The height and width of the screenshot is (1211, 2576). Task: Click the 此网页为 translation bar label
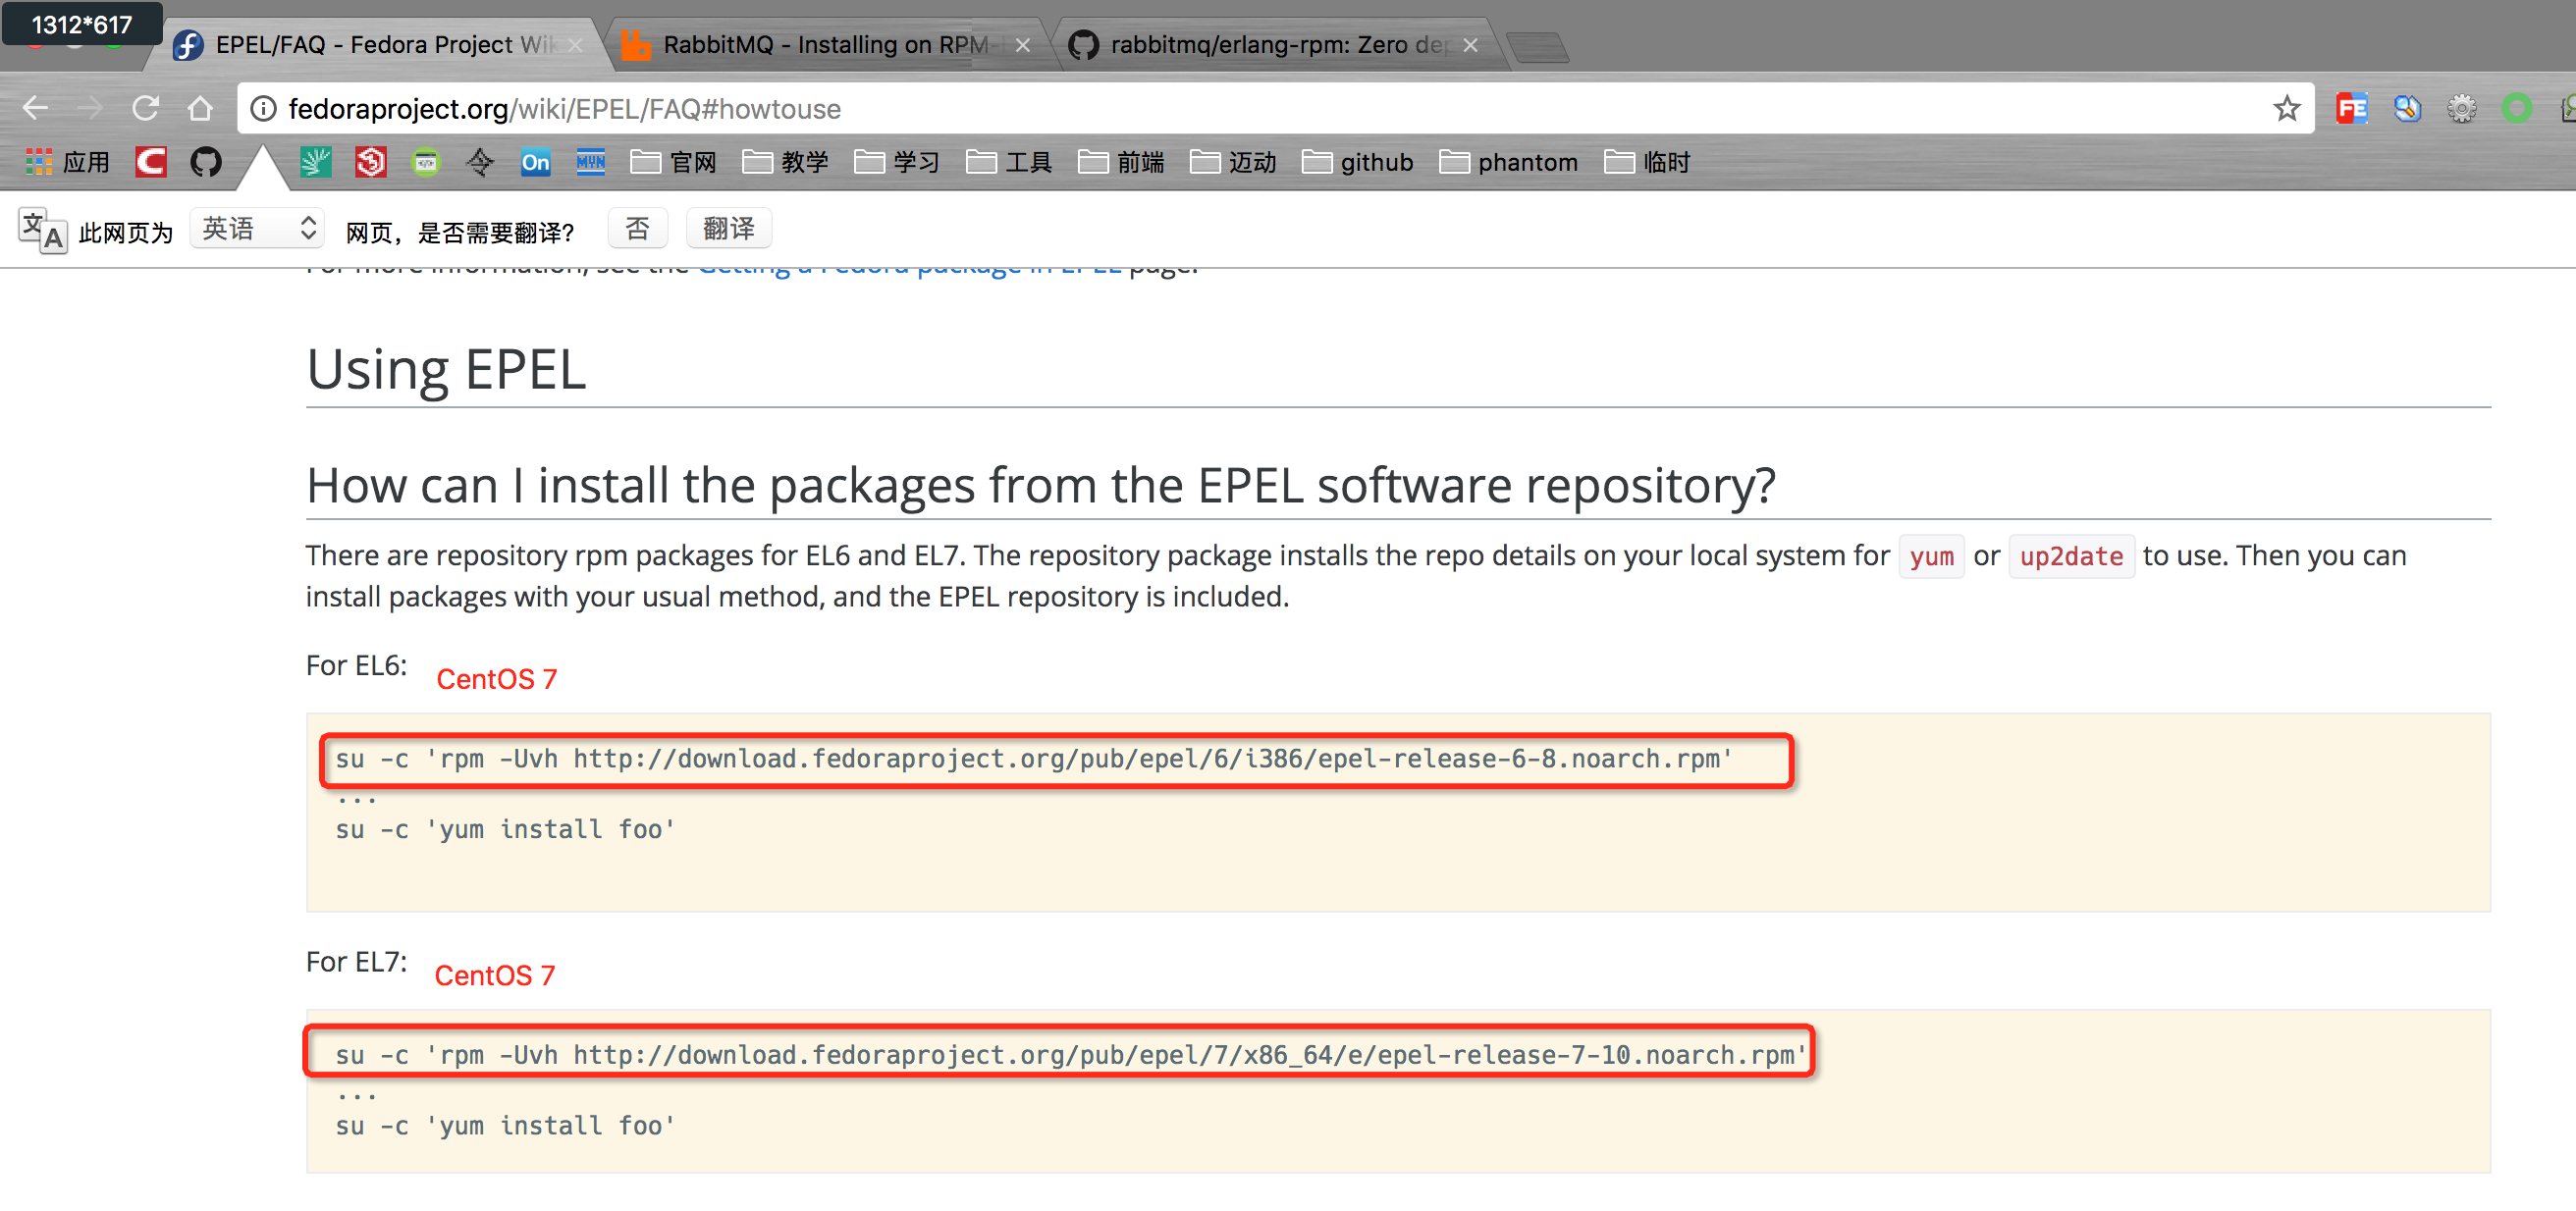[126, 233]
